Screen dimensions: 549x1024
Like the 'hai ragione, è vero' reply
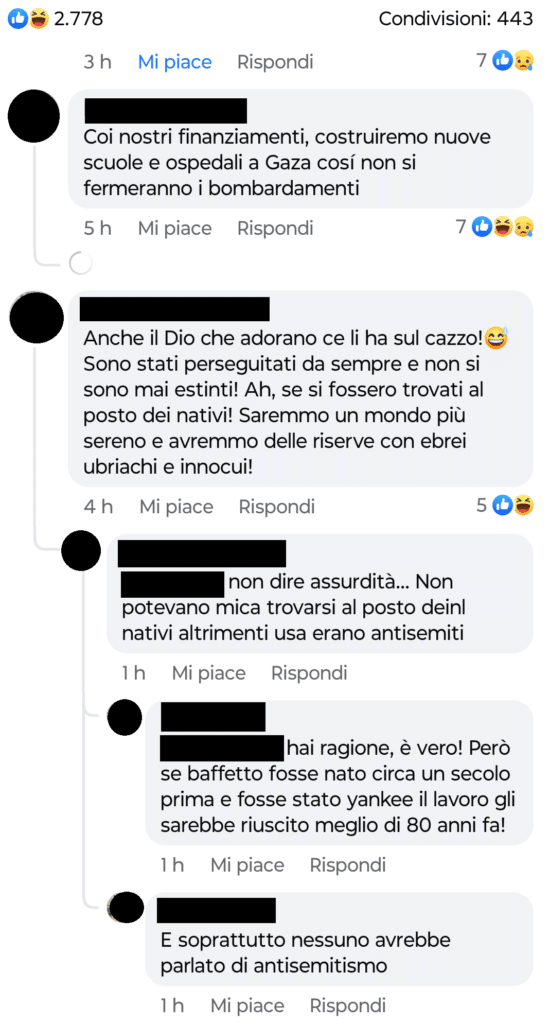coord(247,865)
